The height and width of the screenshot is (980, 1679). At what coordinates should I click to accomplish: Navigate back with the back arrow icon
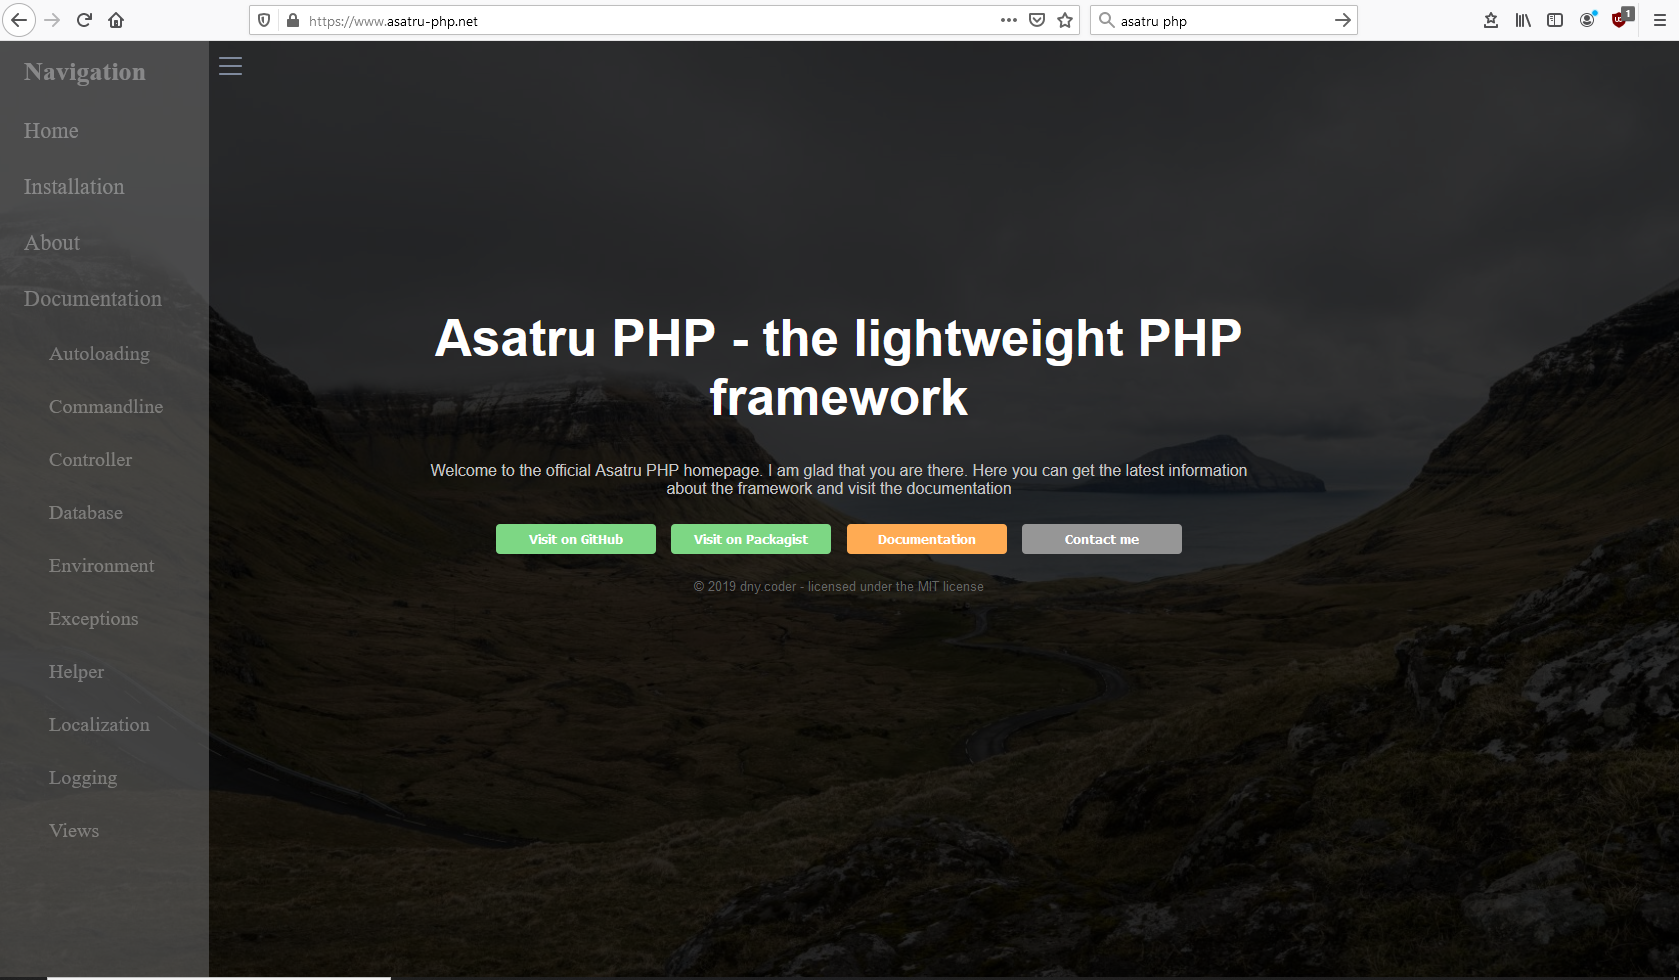[x=19, y=20]
